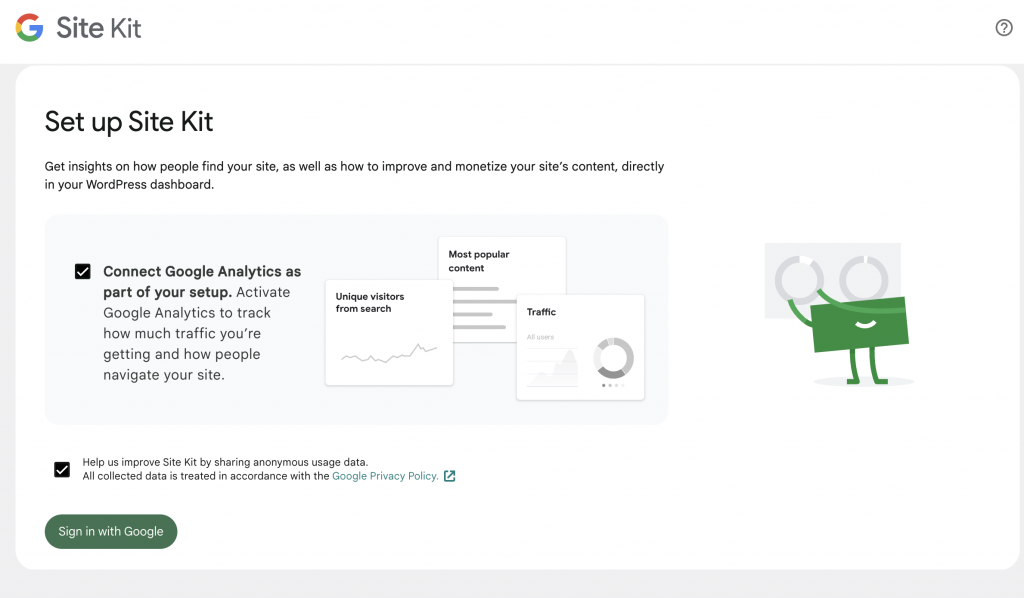
Task: Click the Site Kit header title
Action: 99,28
